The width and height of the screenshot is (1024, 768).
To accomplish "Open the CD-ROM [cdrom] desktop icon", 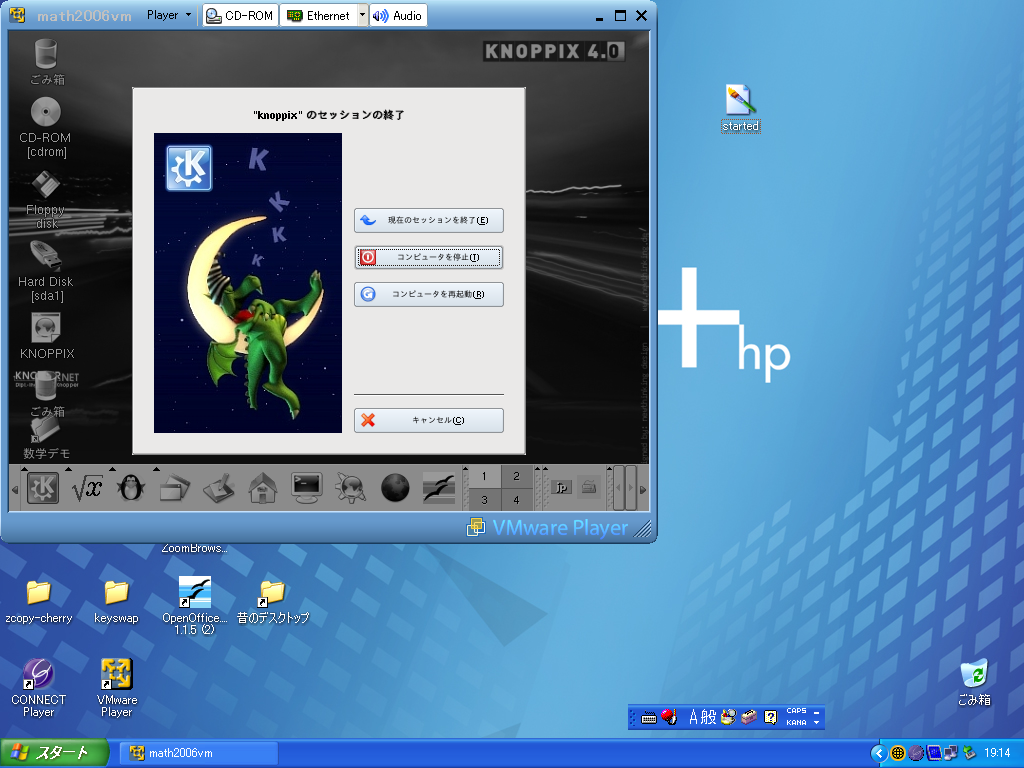I will point(46,128).
